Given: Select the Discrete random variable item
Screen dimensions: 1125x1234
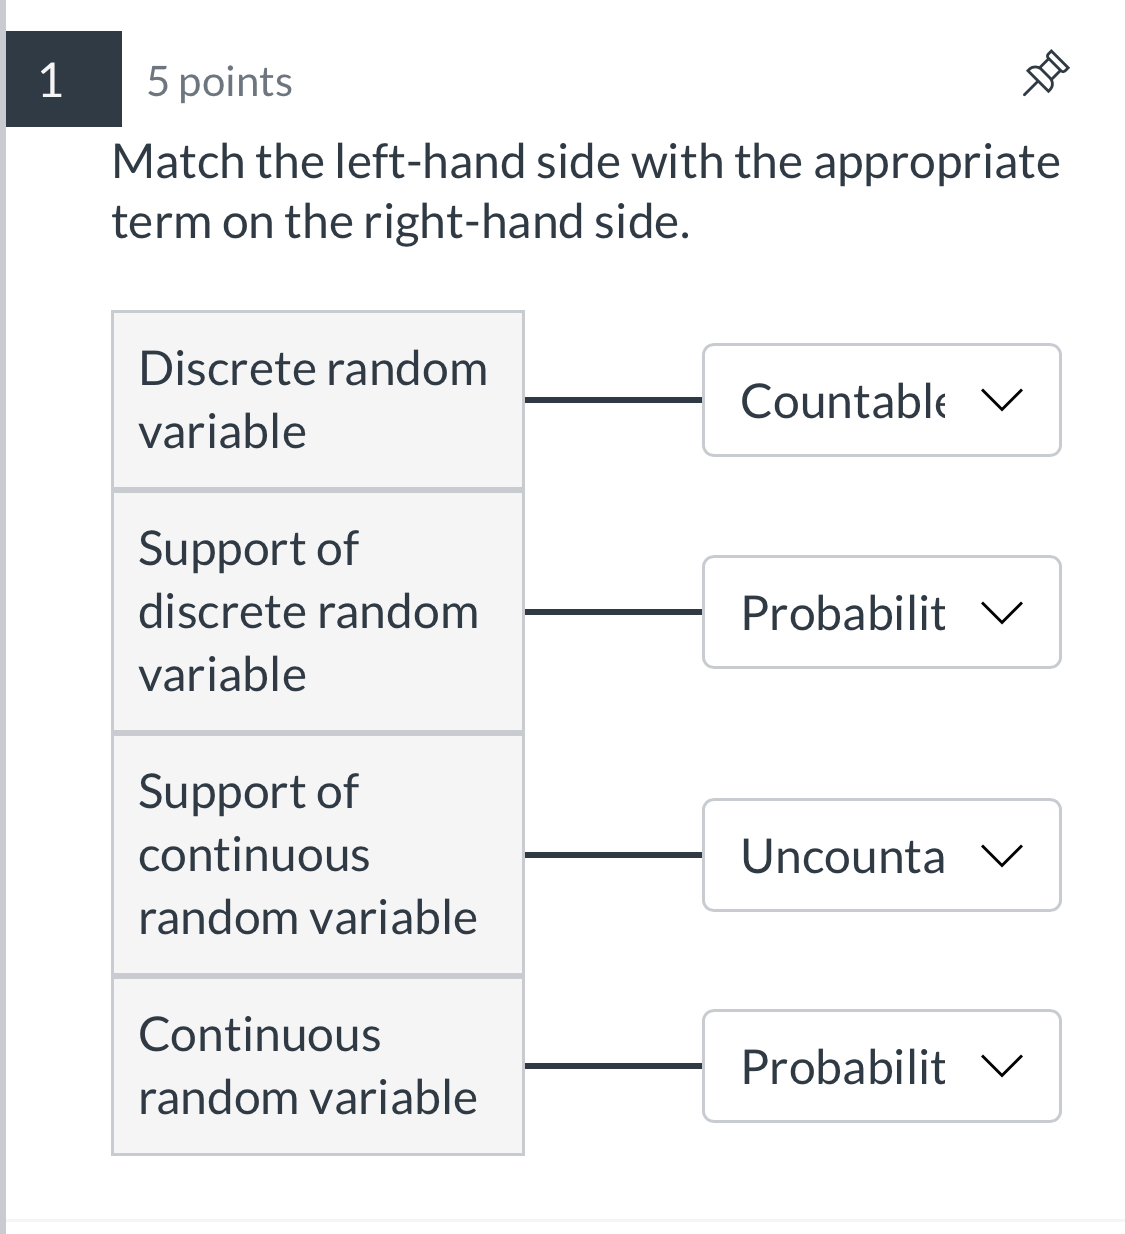Looking at the screenshot, I should tap(317, 399).
